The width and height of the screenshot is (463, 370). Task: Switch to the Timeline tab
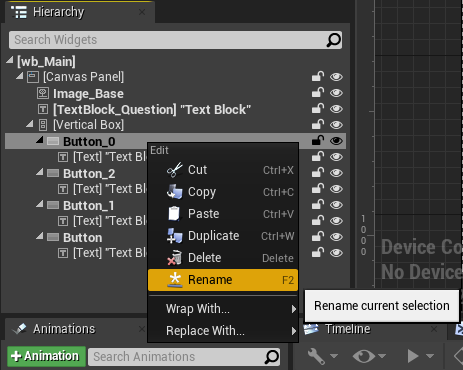click(x=373, y=329)
